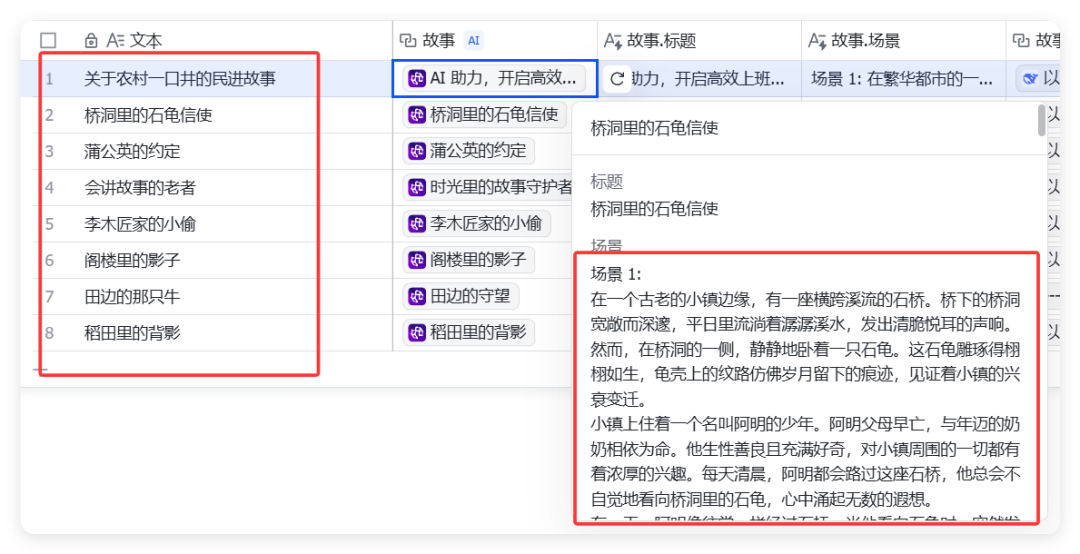The image size is (1080, 554).
Task: Select text cell 桥洞里的石龟信使 in row 2
Action: click(148, 115)
